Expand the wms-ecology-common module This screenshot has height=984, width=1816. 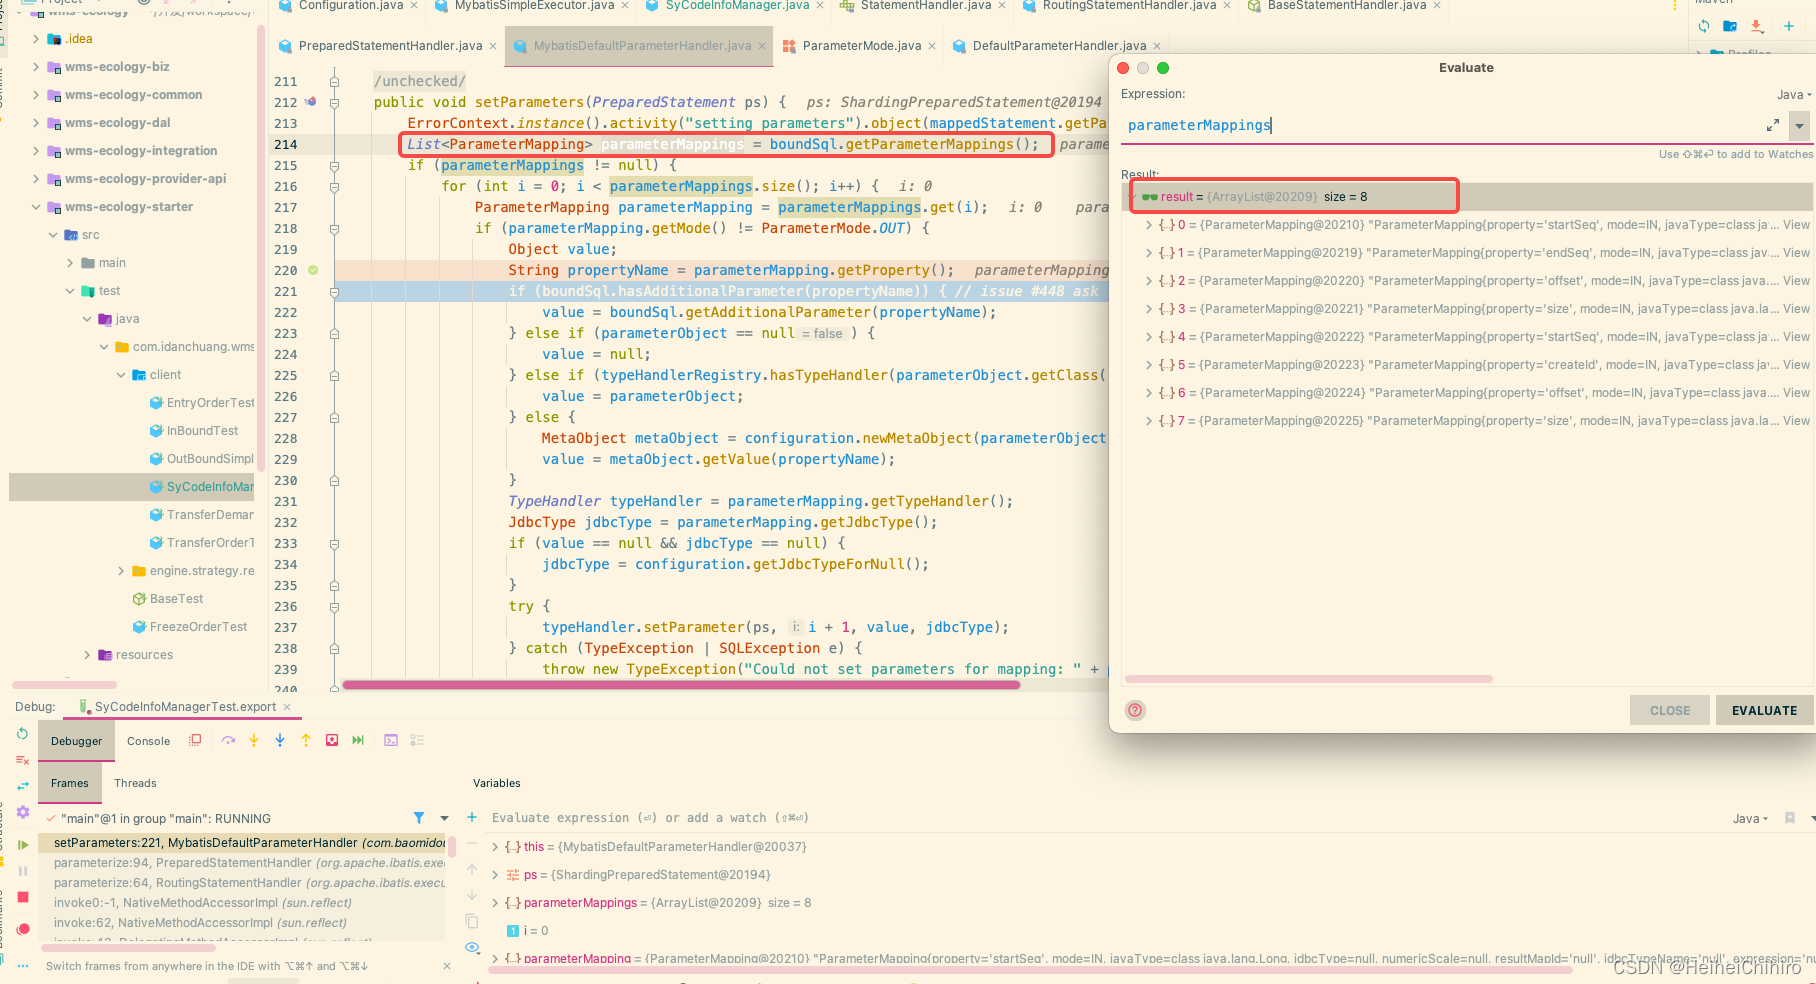(x=36, y=95)
